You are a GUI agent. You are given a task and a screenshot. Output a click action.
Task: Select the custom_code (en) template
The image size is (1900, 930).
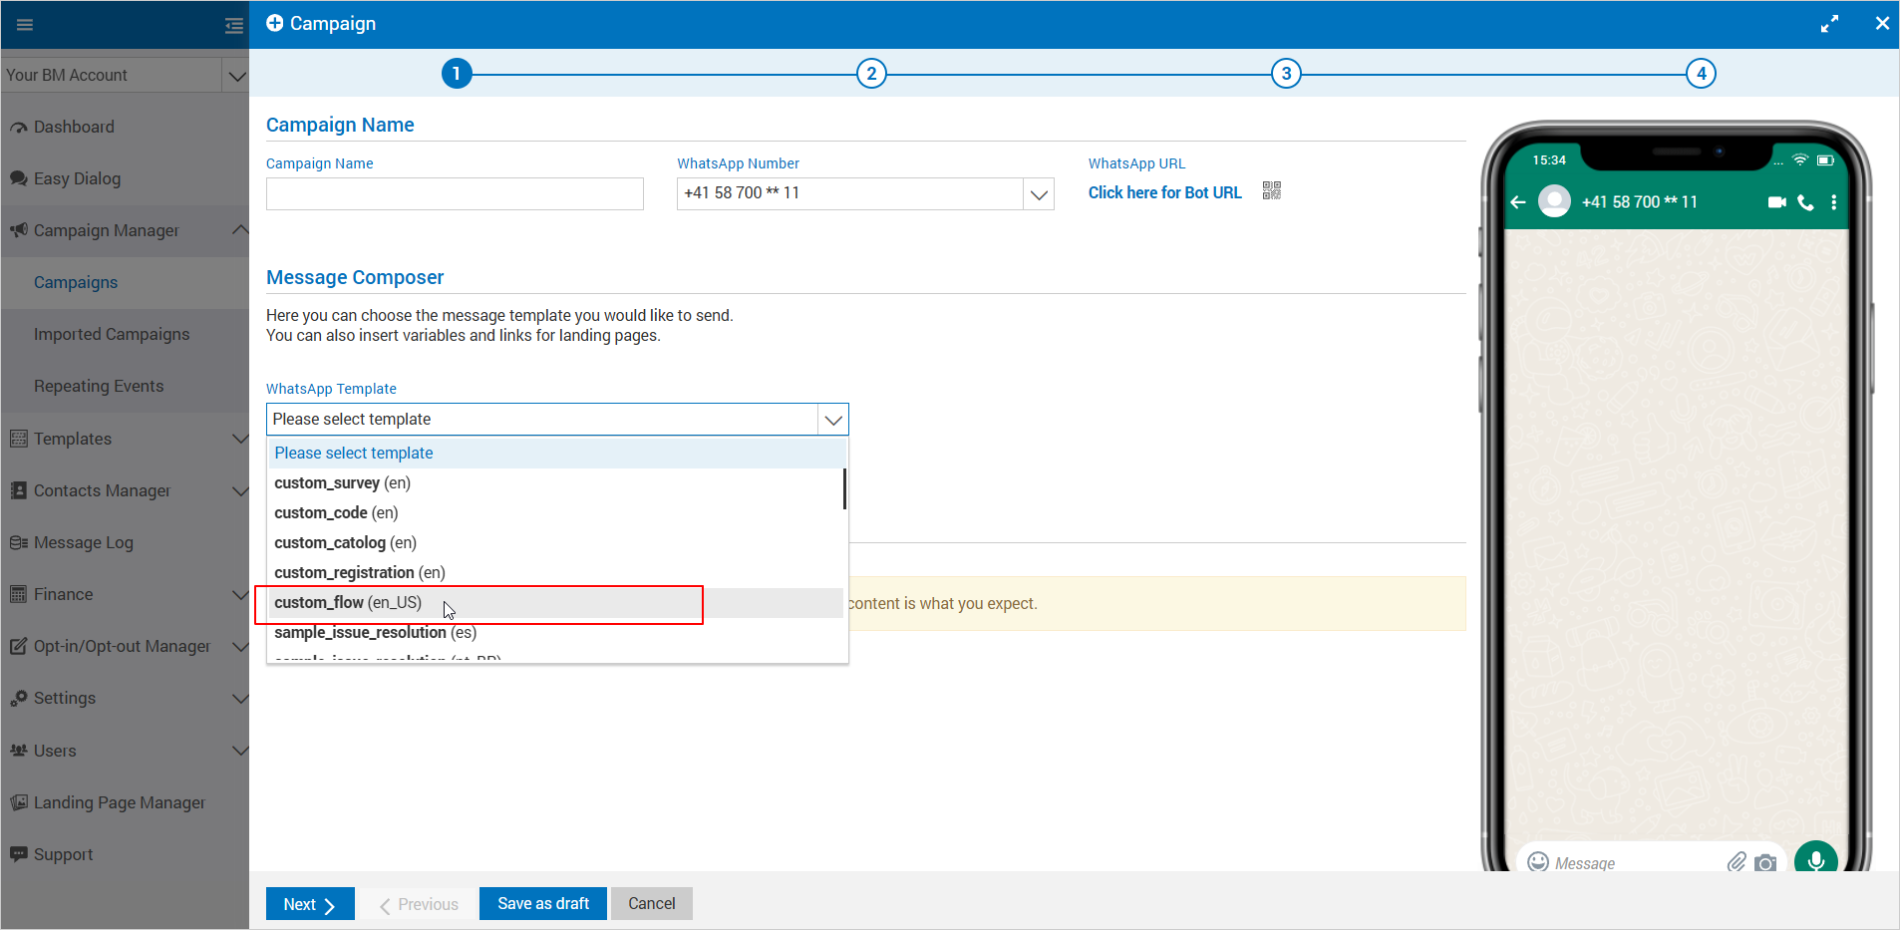coord(556,513)
